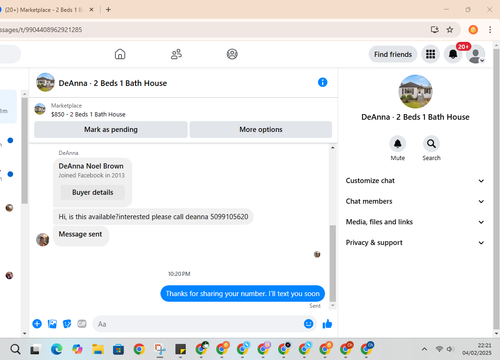
Task: Click the "Thanks for sharing your number" message
Action: pyautogui.click(x=243, y=294)
